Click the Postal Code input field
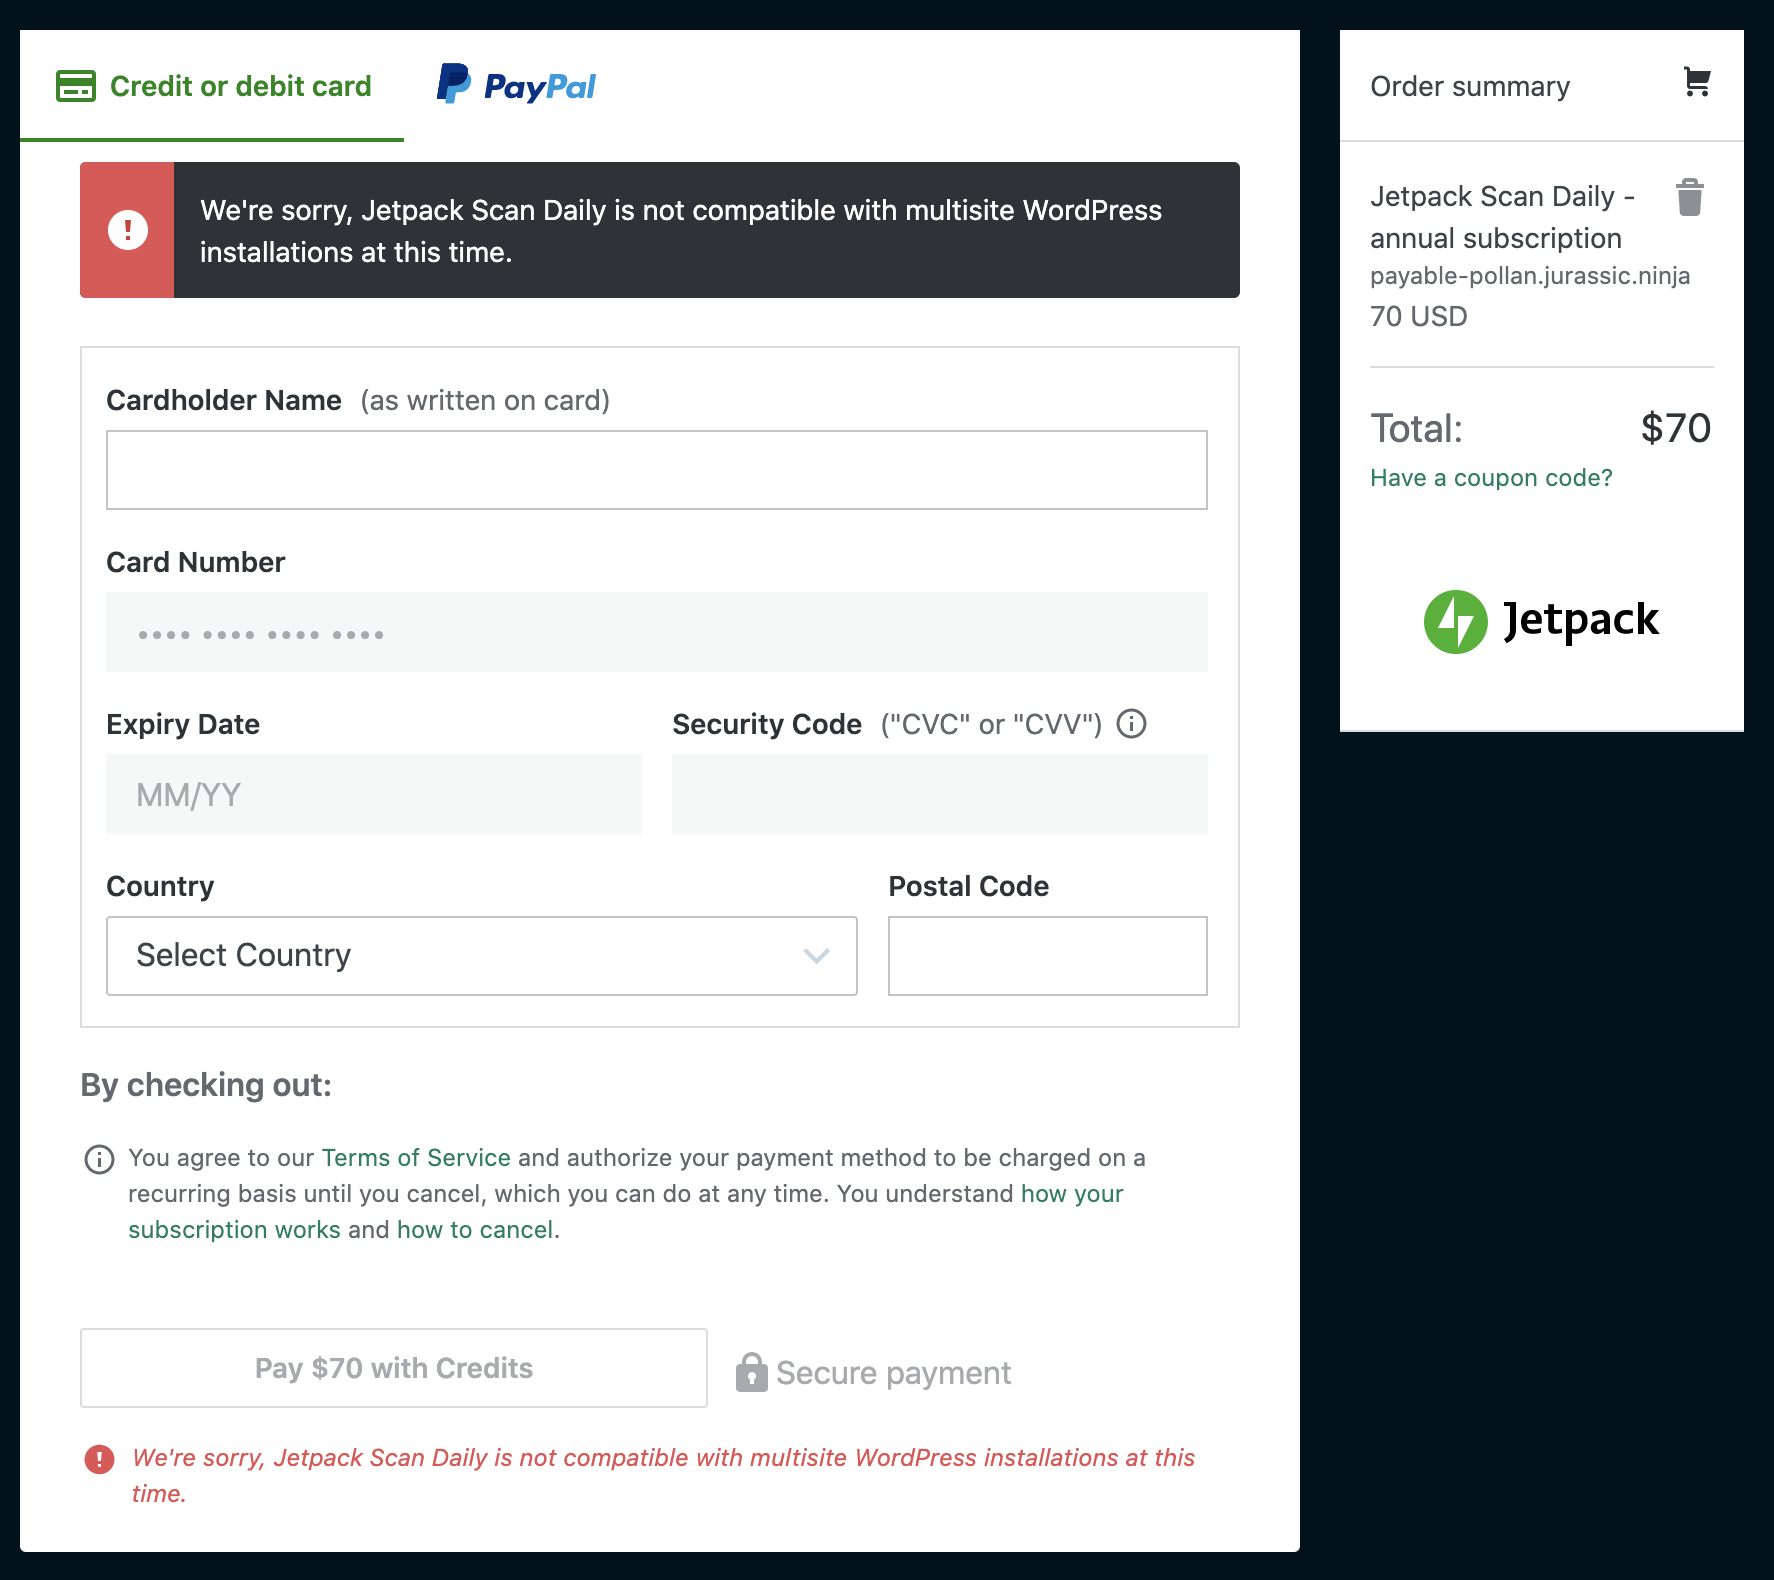The image size is (1774, 1580). (x=1048, y=956)
